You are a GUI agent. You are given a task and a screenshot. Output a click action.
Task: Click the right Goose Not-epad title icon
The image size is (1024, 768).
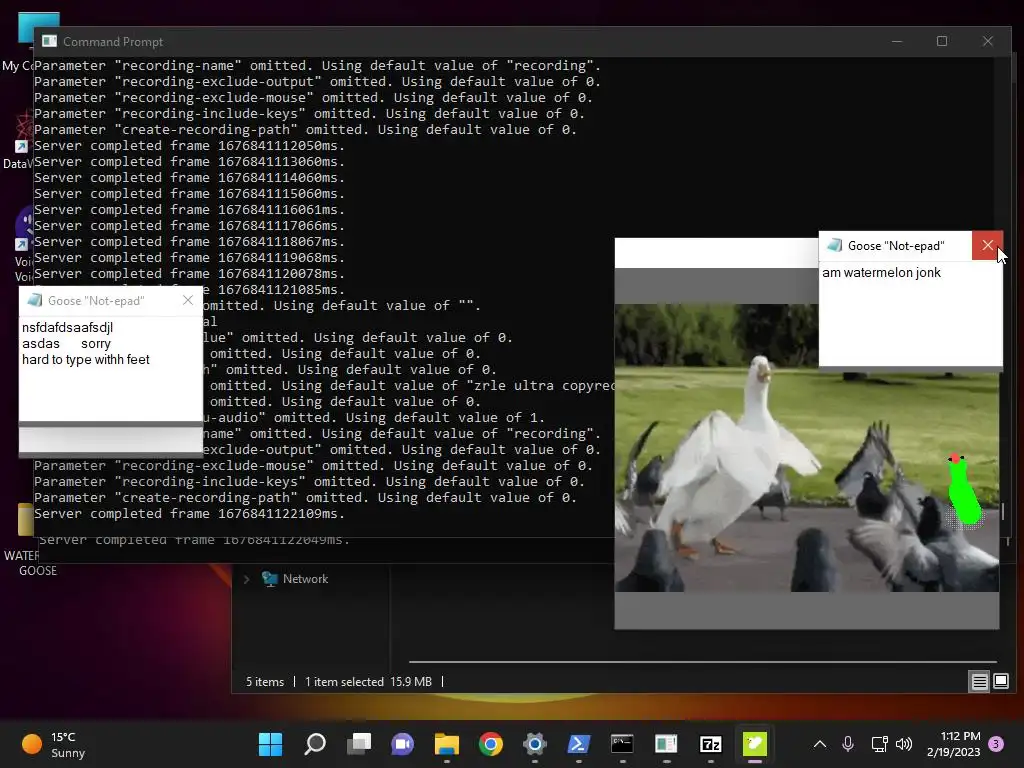click(834, 246)
